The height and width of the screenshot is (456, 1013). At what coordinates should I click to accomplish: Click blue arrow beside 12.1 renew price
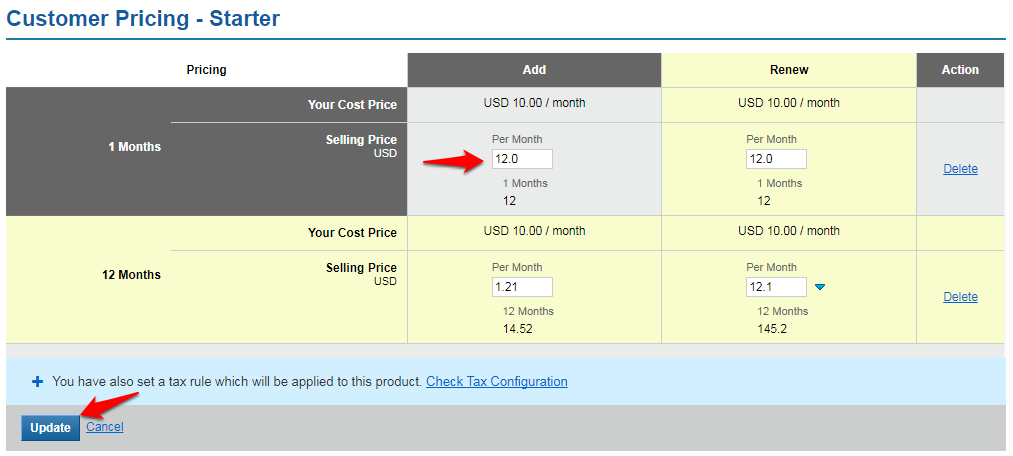point(820,288)
